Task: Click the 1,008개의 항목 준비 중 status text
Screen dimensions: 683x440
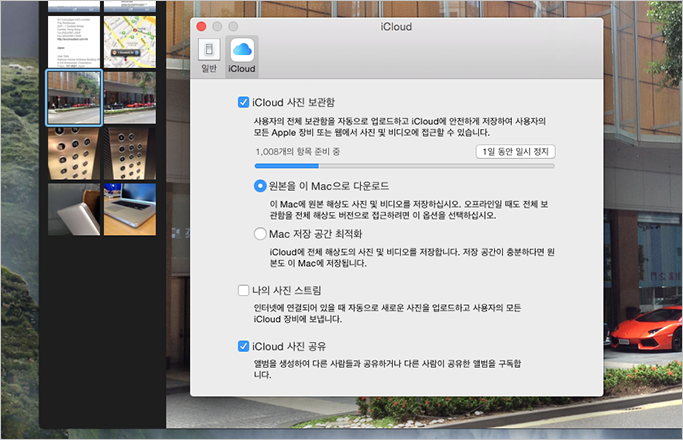Action: 298,152
